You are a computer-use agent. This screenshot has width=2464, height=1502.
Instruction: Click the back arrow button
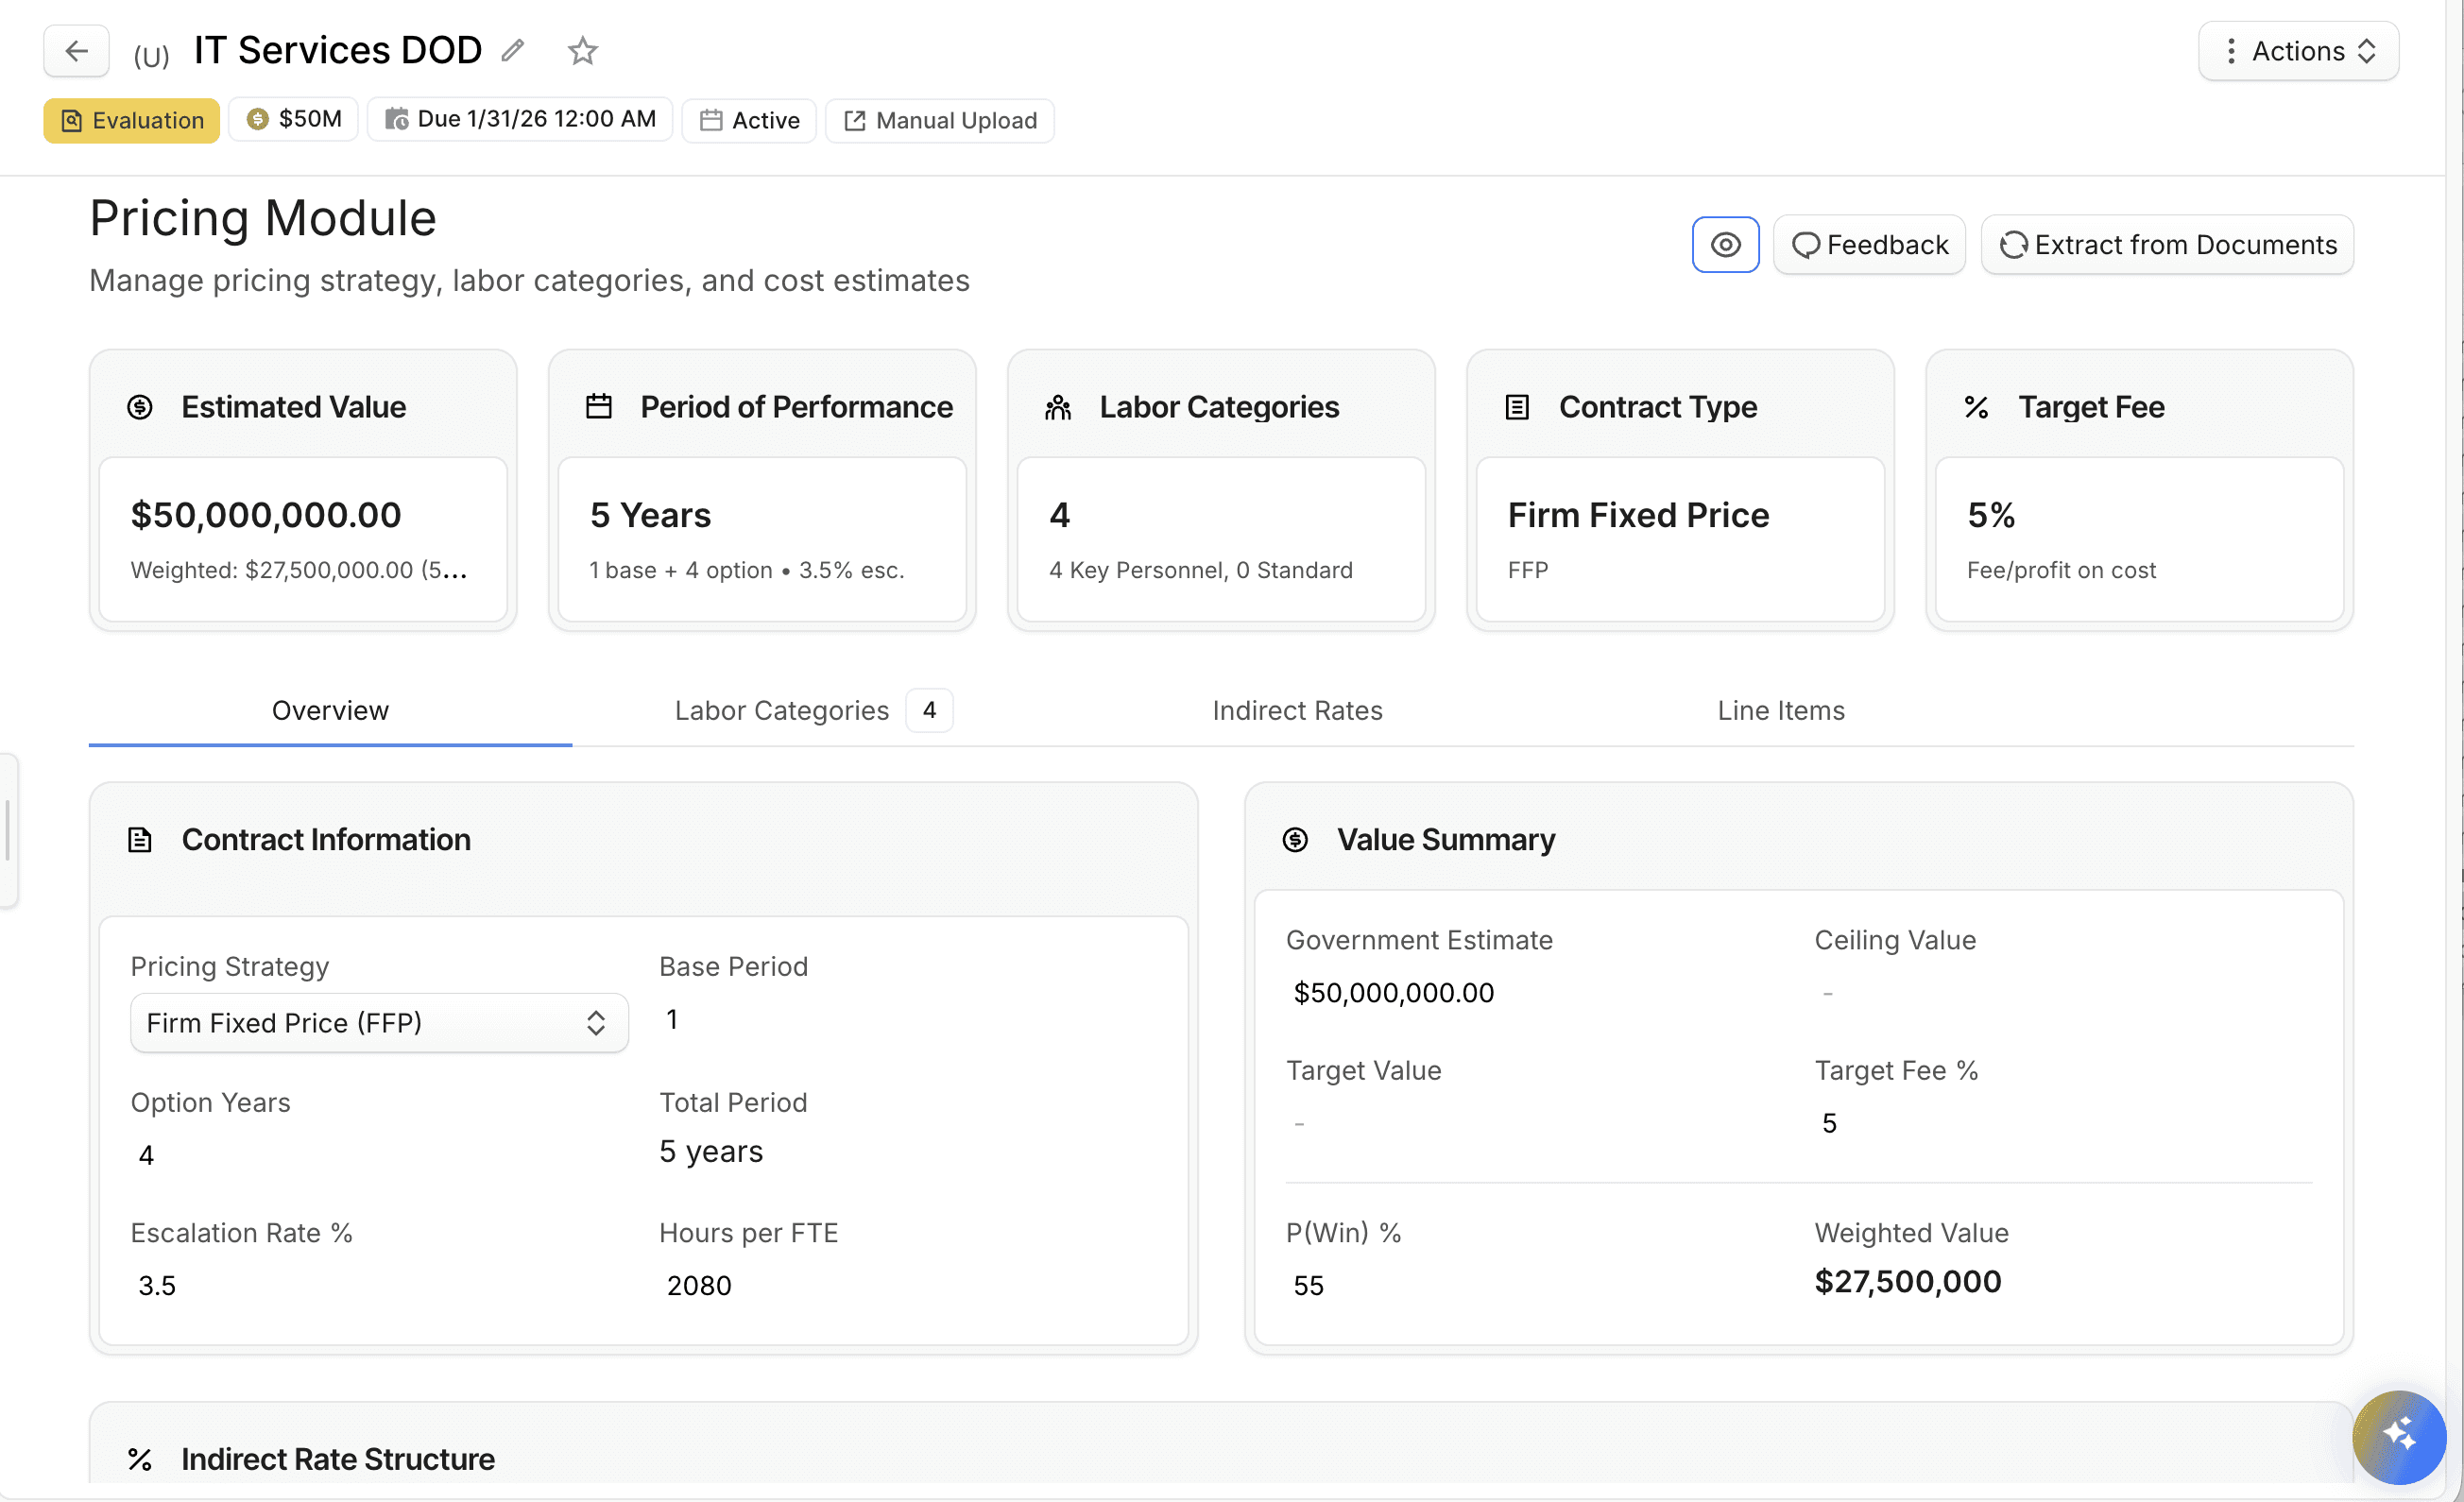[x=76, y=51]
